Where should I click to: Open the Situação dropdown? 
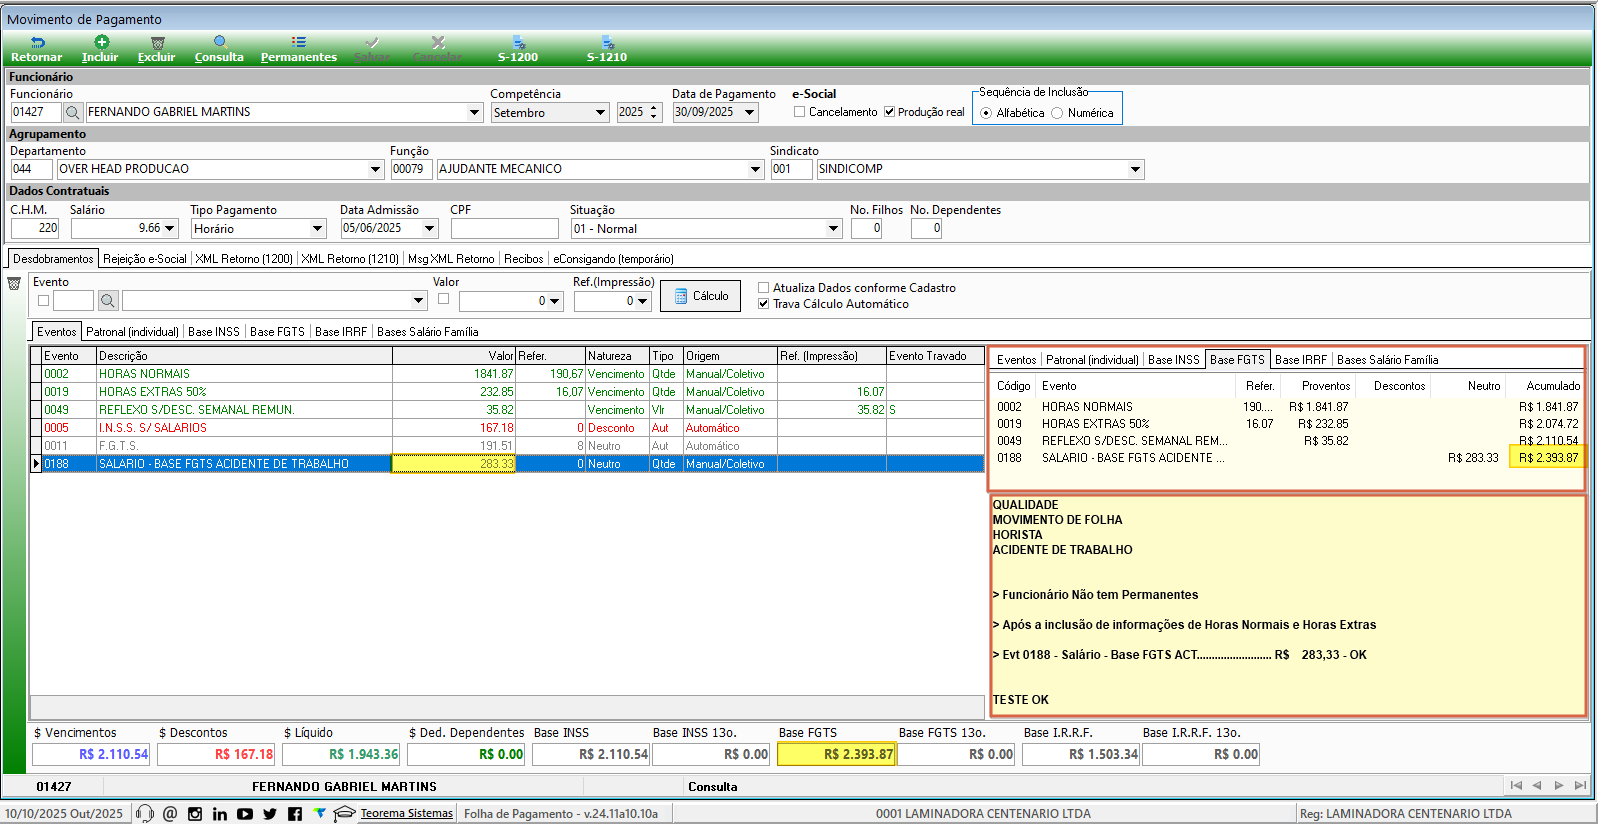pos(833,229)
